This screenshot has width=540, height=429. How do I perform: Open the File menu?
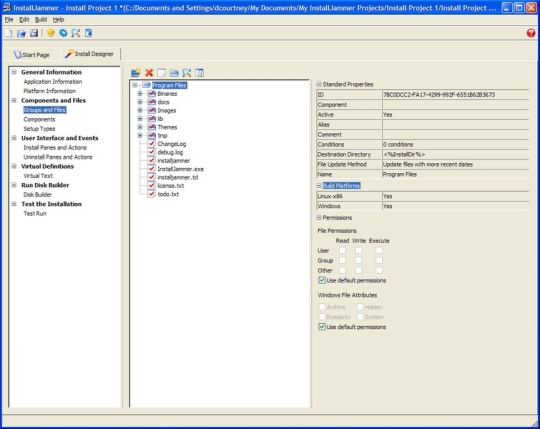(x=9, y=20)
